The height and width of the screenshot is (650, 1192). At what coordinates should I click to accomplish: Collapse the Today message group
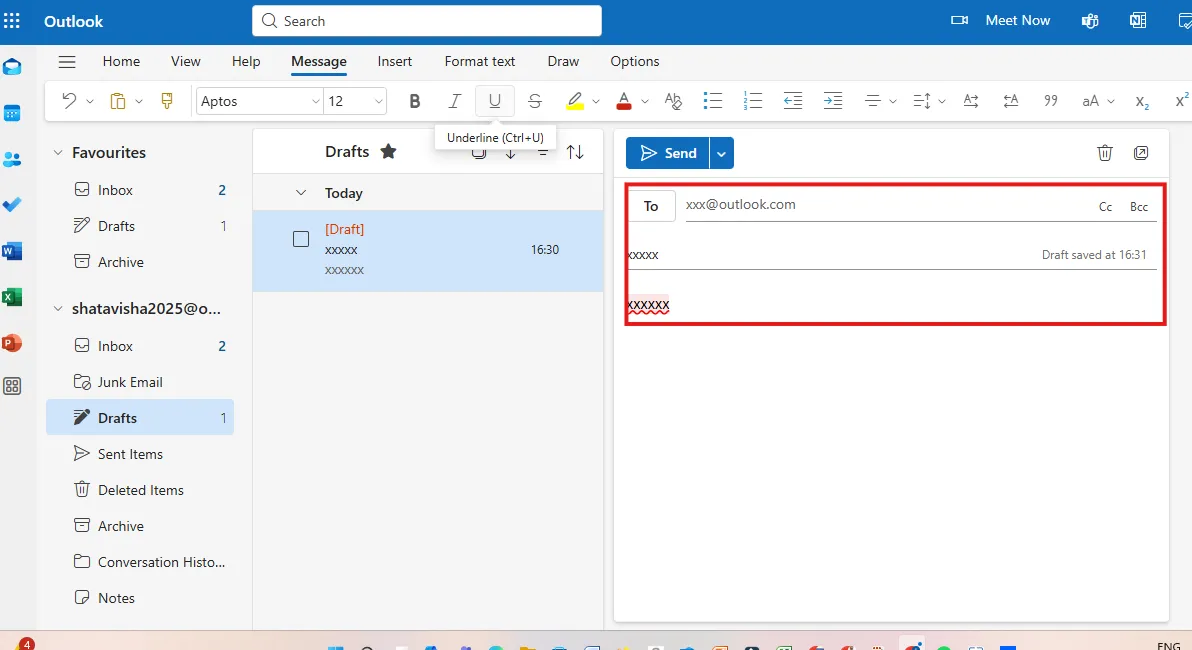point(301,193)
